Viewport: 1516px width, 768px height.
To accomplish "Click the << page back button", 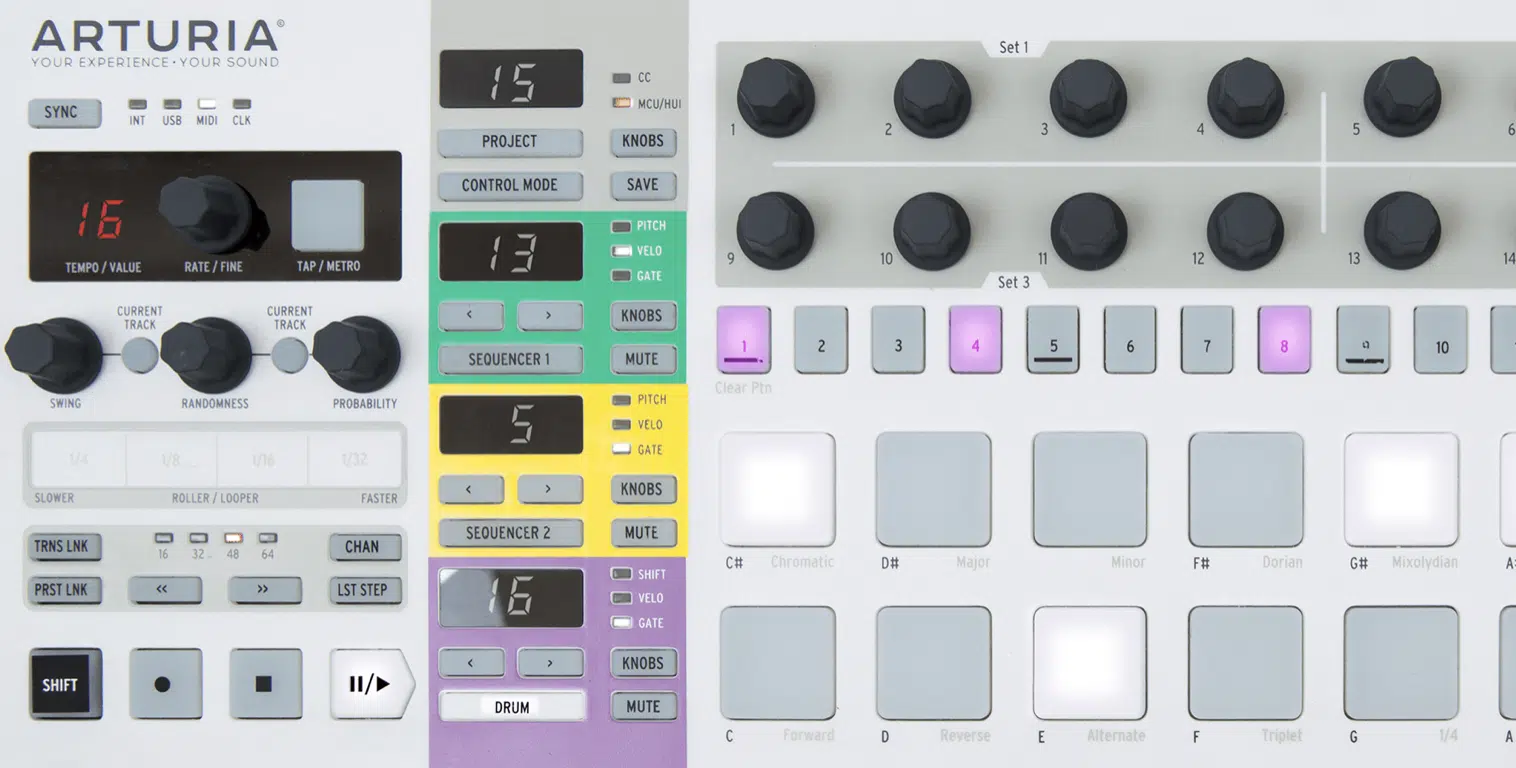I will (165, 590).
